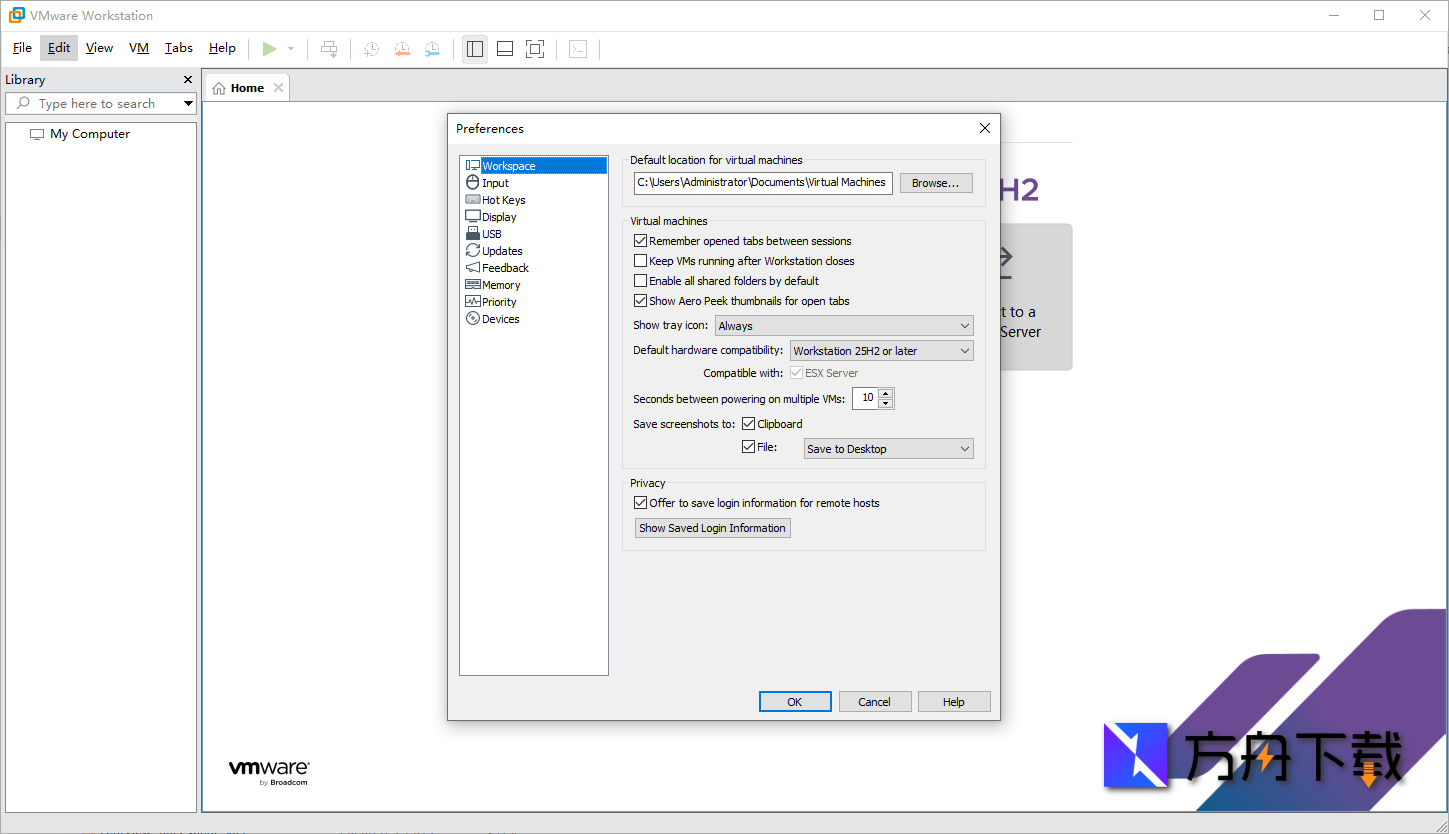Open the Show tray icon dropdown
The height and width of the screenshot is (834, 1449).
coord(843,325)
